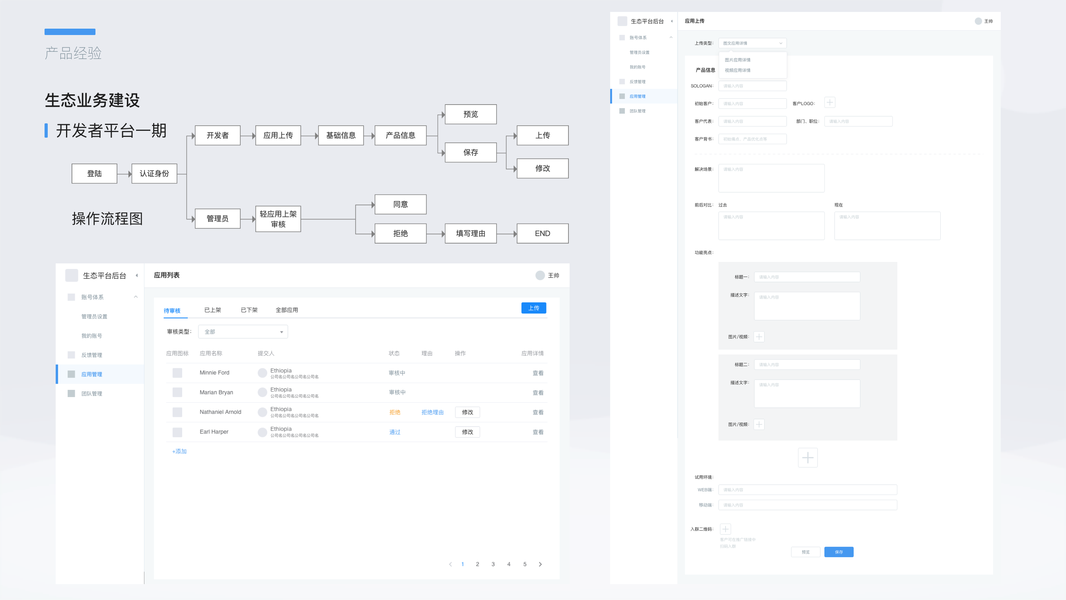Click the app icon of Marian Bryan
1066x600 pixels.
point(177,392)
